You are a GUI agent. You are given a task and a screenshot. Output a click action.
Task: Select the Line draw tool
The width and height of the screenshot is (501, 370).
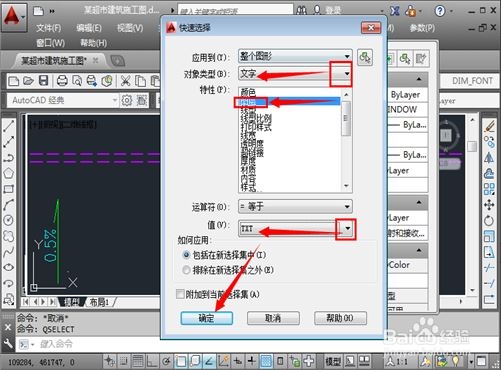[x=9, y=126]
